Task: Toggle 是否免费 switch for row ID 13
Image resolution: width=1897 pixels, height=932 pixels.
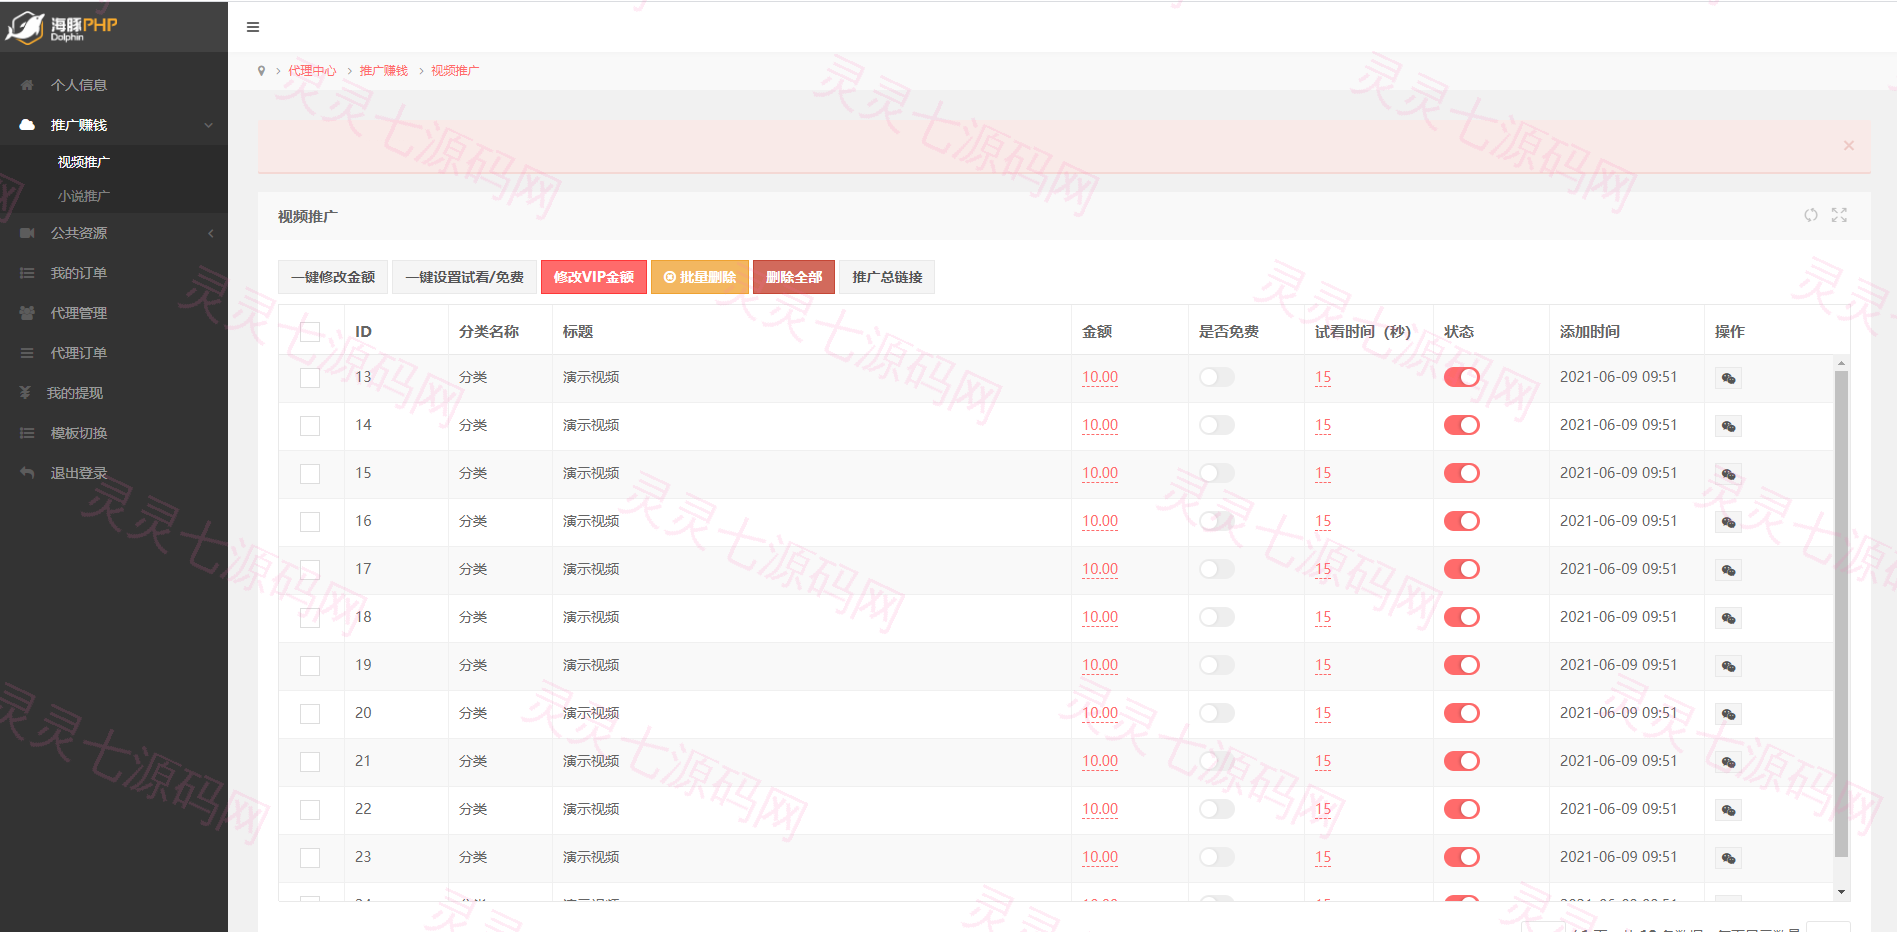Action: (x=1217, y=377)
